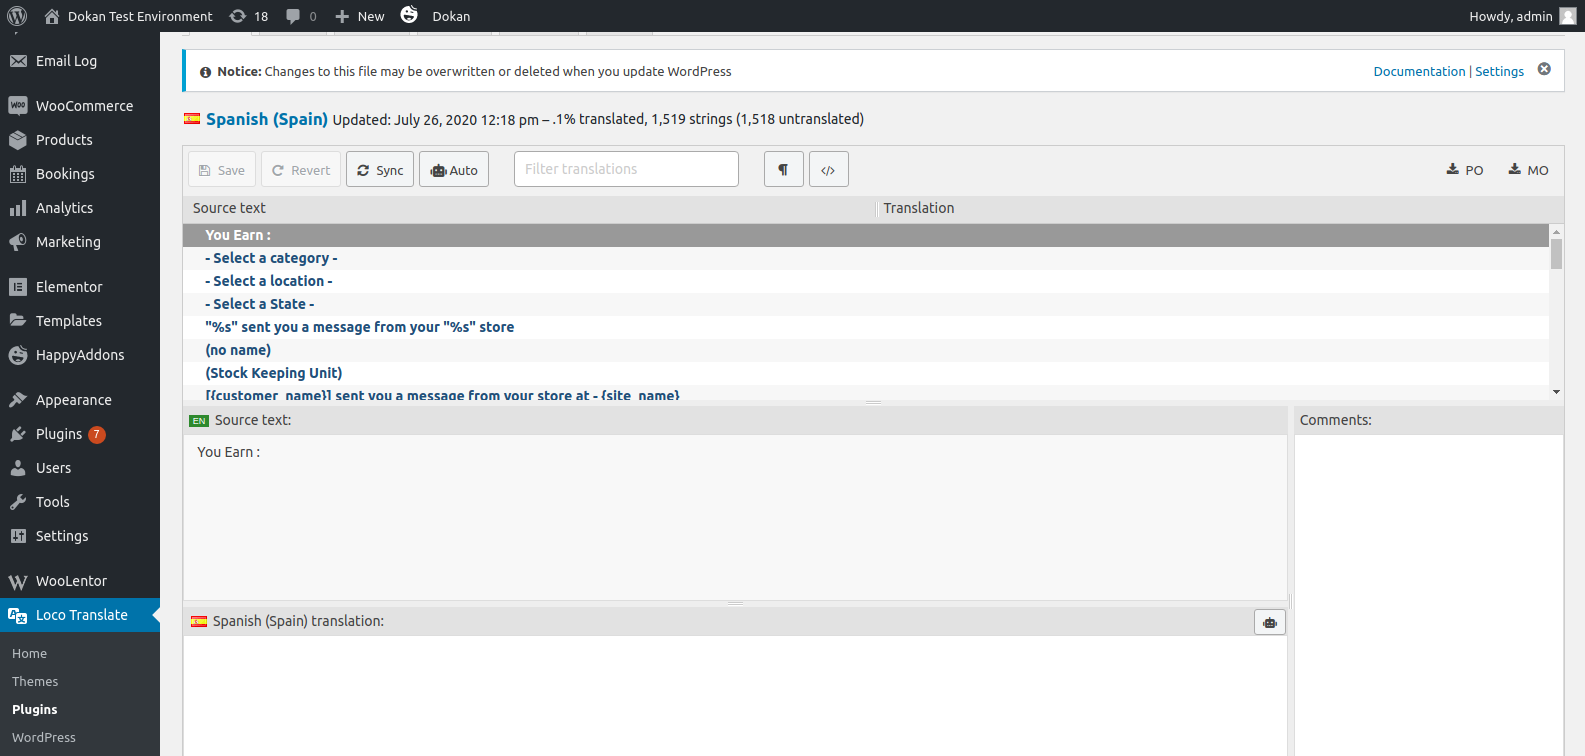Sort by Translation column header
1585x756 pixels.
coord(1218,208)
